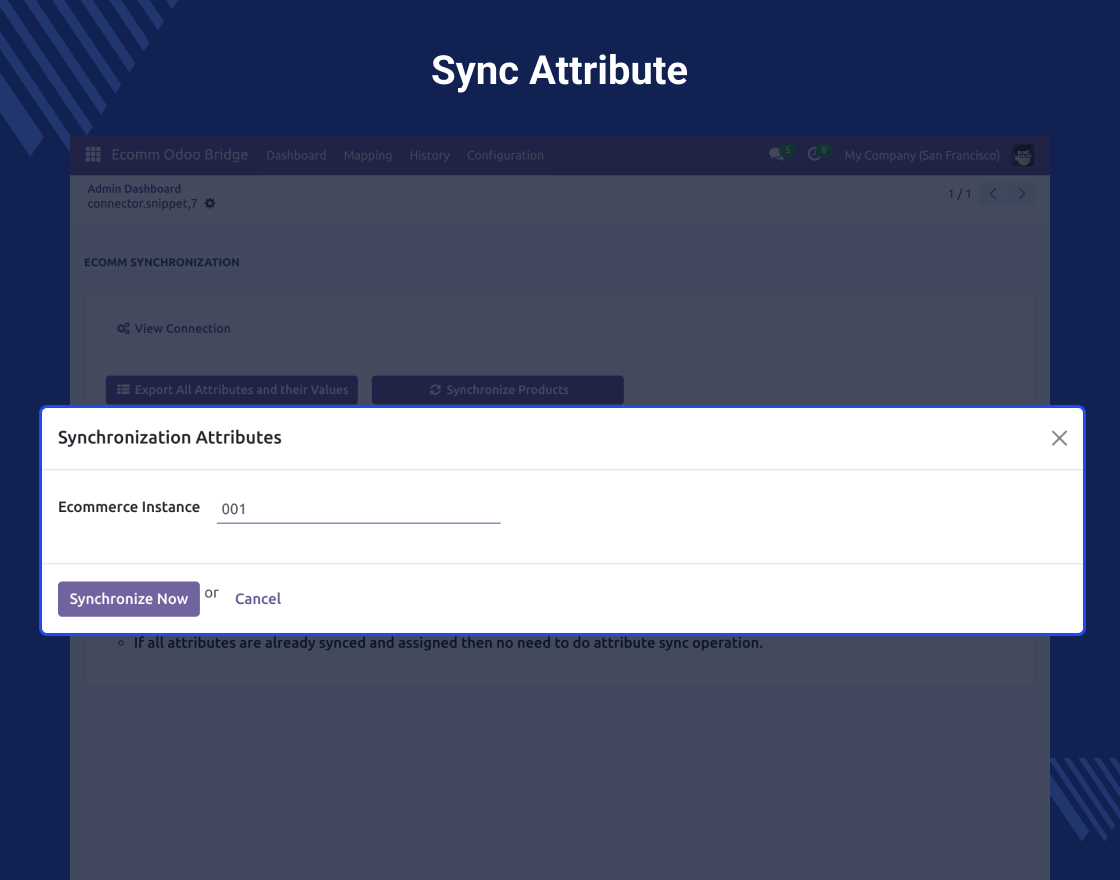Viewport: 1120px width, 880px height.
Task: Click the View Connection link
Action: [x=174, y=329]
